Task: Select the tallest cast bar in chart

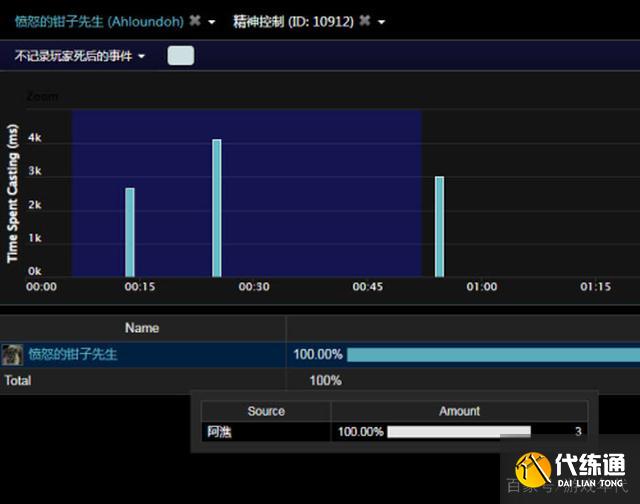Action: (216, 208)
